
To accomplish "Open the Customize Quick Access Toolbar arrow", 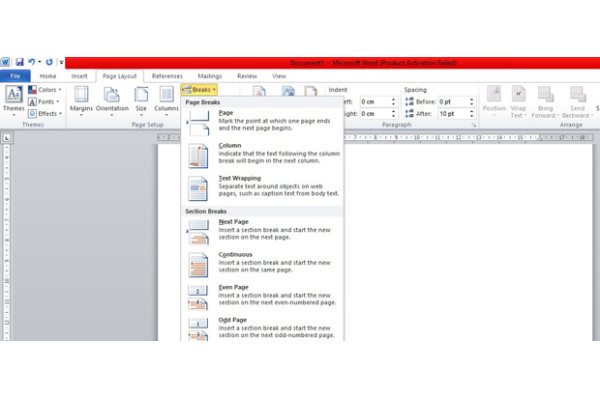I will click(x=61, y=62).
